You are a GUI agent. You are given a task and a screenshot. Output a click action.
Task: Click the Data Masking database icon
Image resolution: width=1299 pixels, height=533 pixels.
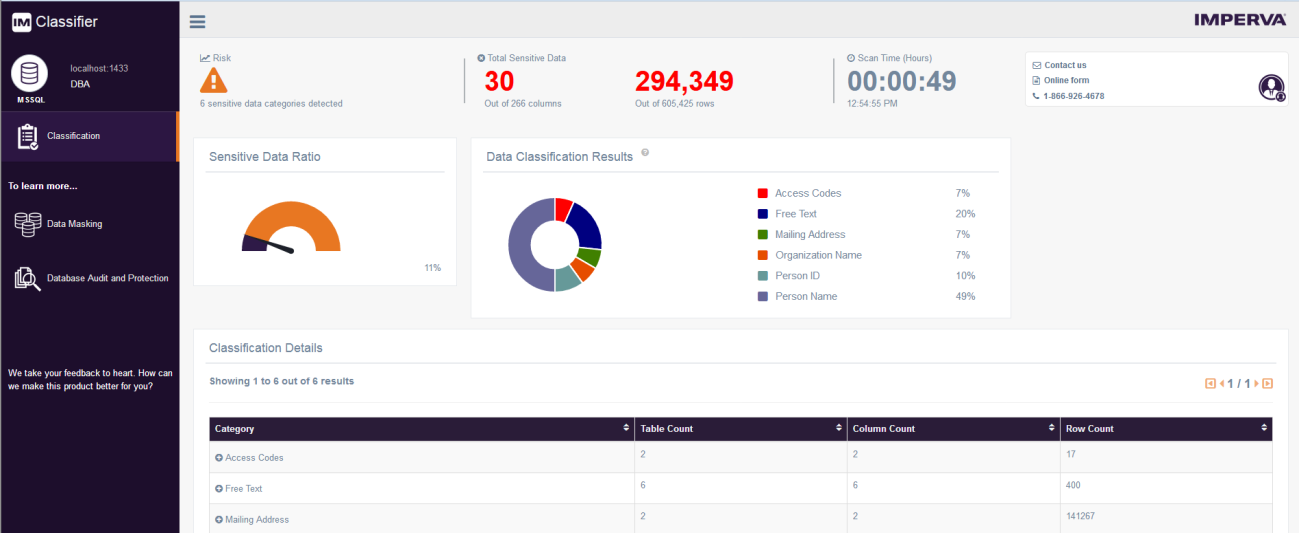tap(28, 224)
